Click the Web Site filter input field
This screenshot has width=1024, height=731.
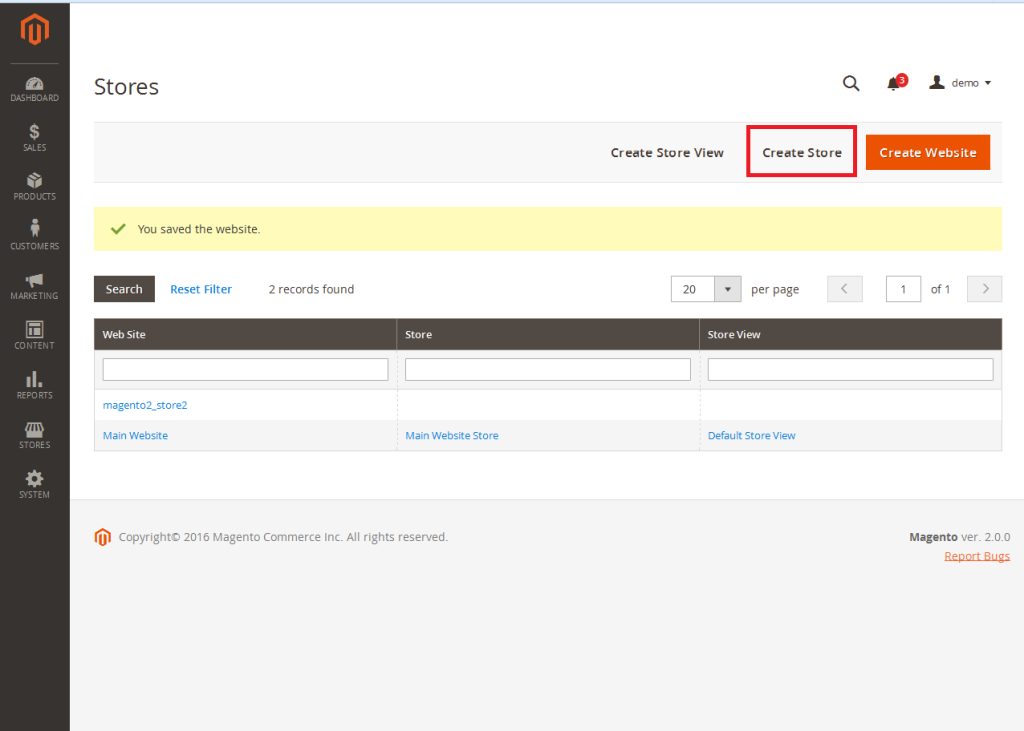(245, 370)
